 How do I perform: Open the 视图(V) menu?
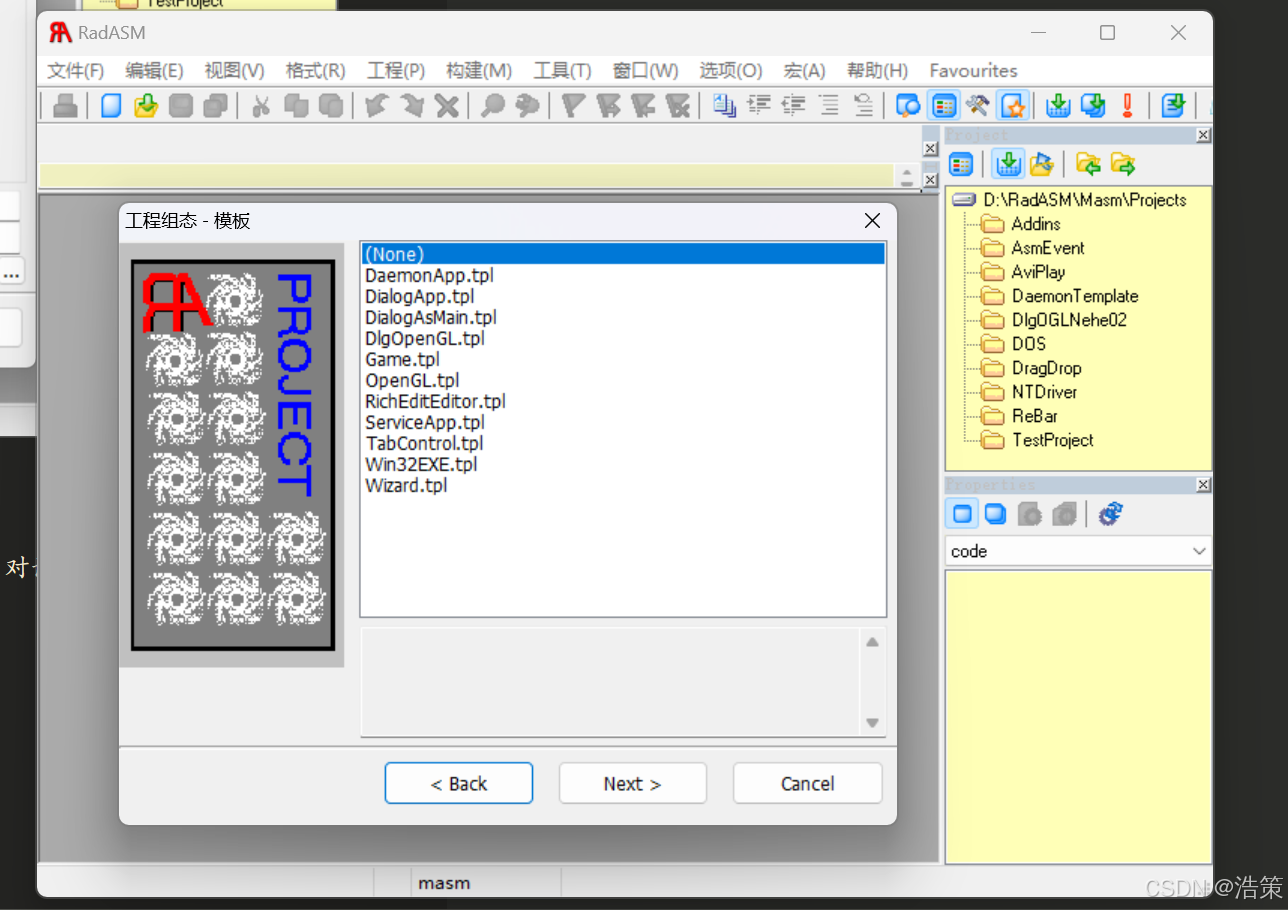click(x=234, y=71)
